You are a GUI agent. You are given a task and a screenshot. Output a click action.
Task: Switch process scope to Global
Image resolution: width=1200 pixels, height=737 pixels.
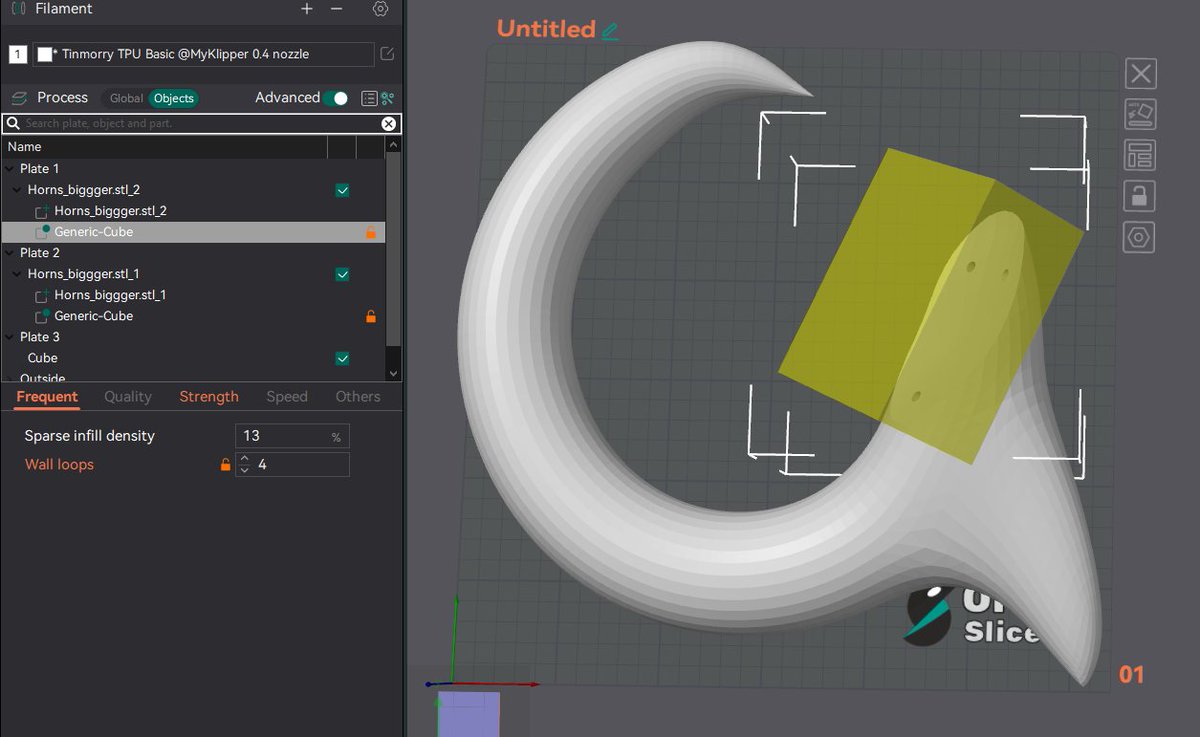click(x=126, y=98)
